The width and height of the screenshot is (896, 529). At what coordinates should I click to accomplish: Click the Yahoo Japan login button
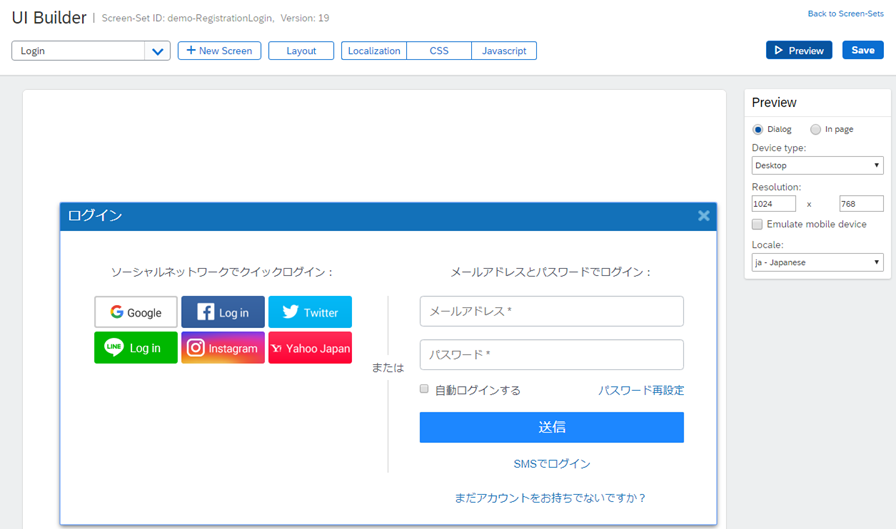(x=310, y=347)
